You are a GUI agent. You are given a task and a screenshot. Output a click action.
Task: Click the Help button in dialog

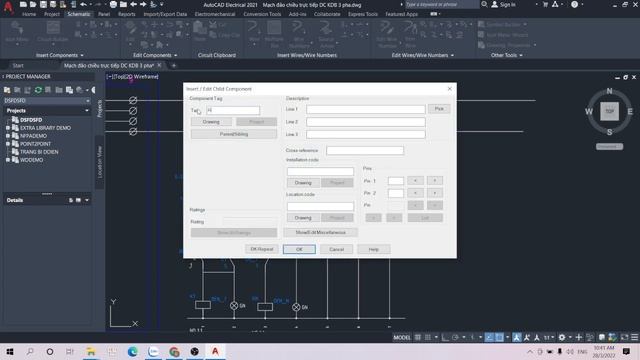pyautogui.click(x=374, y=249)
